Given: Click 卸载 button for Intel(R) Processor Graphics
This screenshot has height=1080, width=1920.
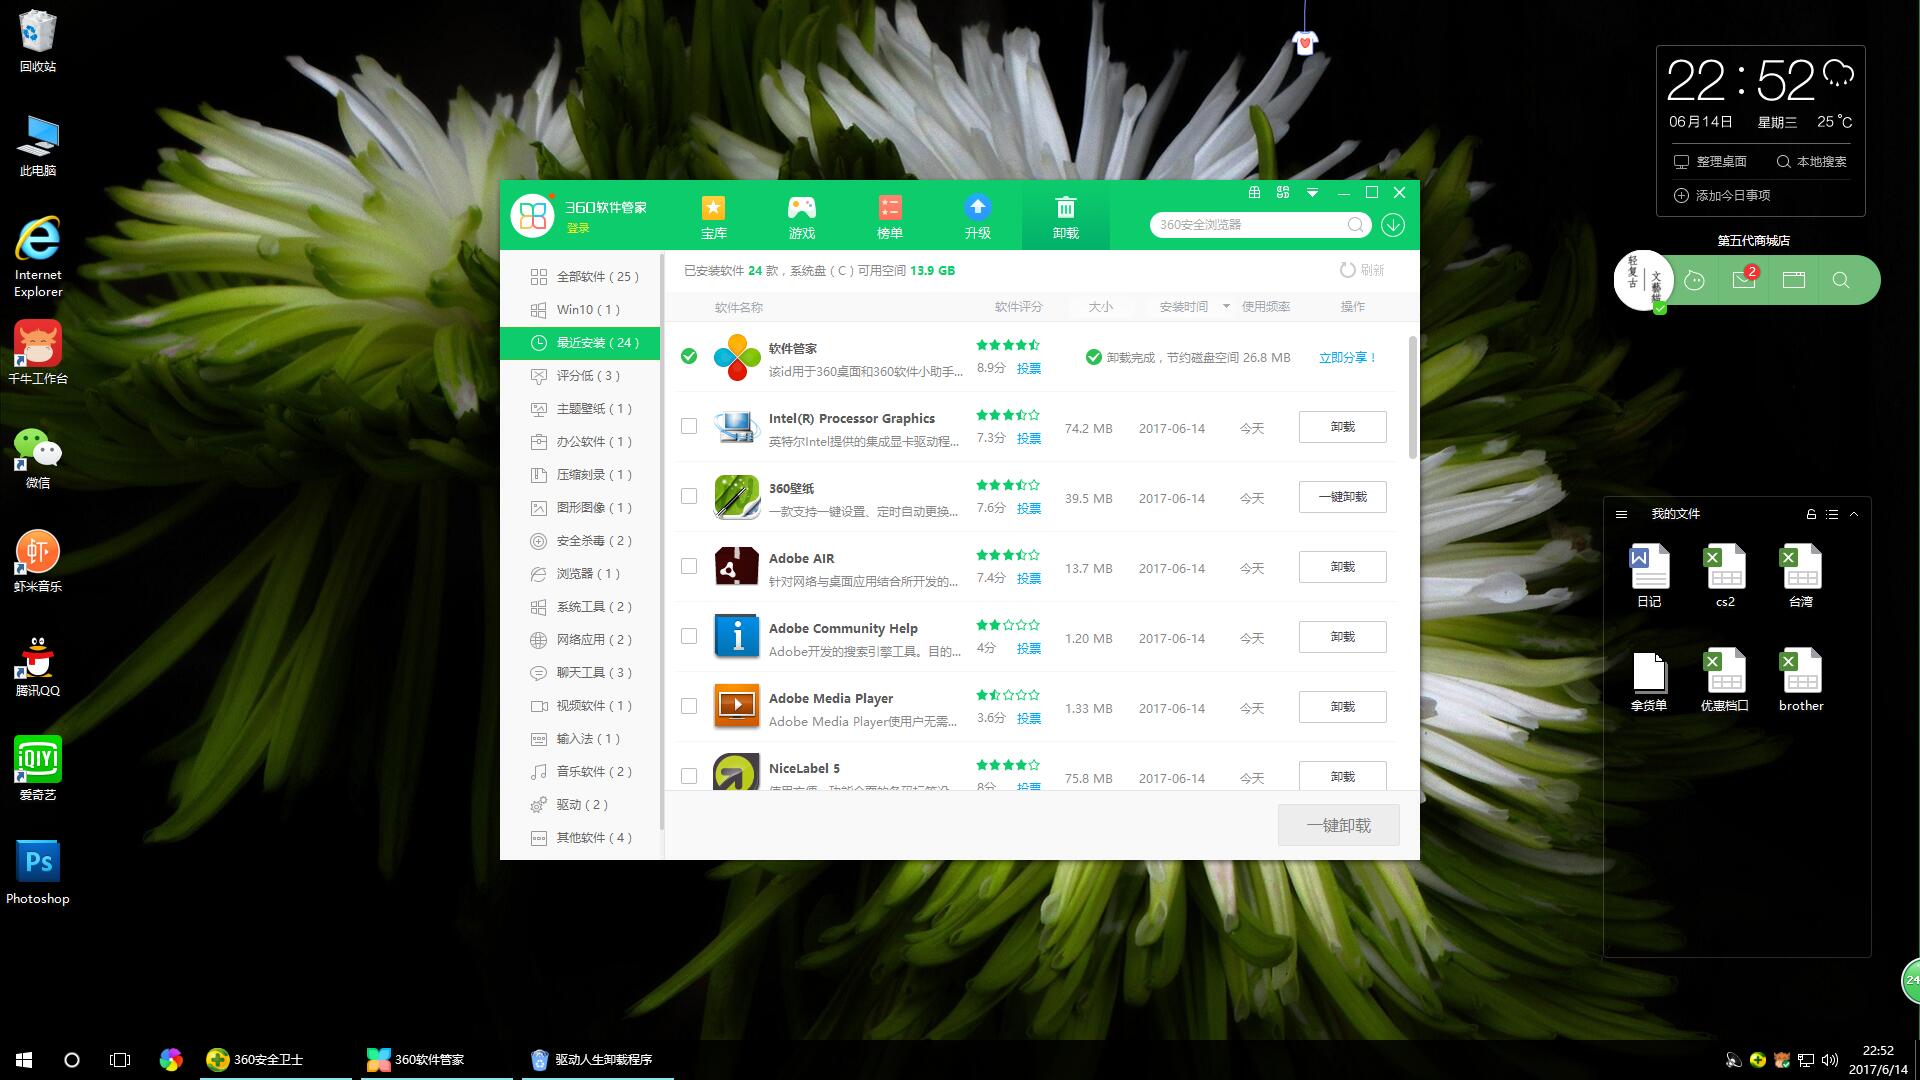Looking at the screenshot, I should point(1342,427).
